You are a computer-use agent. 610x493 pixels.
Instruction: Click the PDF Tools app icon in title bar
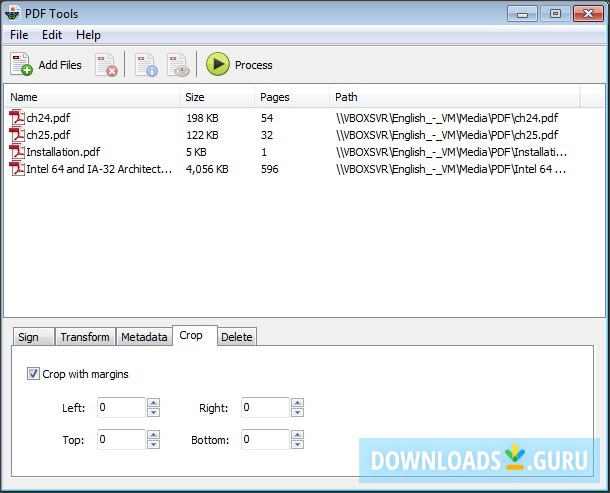coord(12,13)
